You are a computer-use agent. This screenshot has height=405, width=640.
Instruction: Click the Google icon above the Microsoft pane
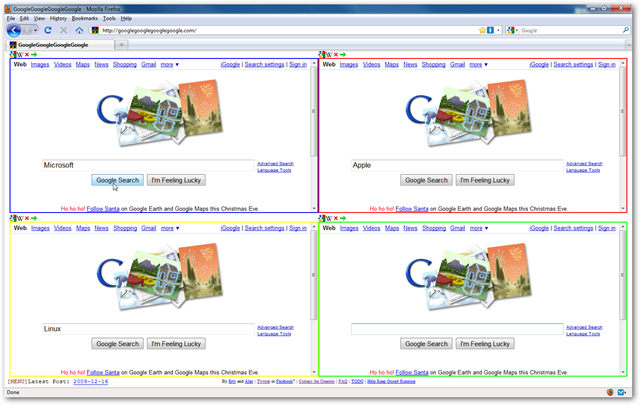(x=13, y=55)
